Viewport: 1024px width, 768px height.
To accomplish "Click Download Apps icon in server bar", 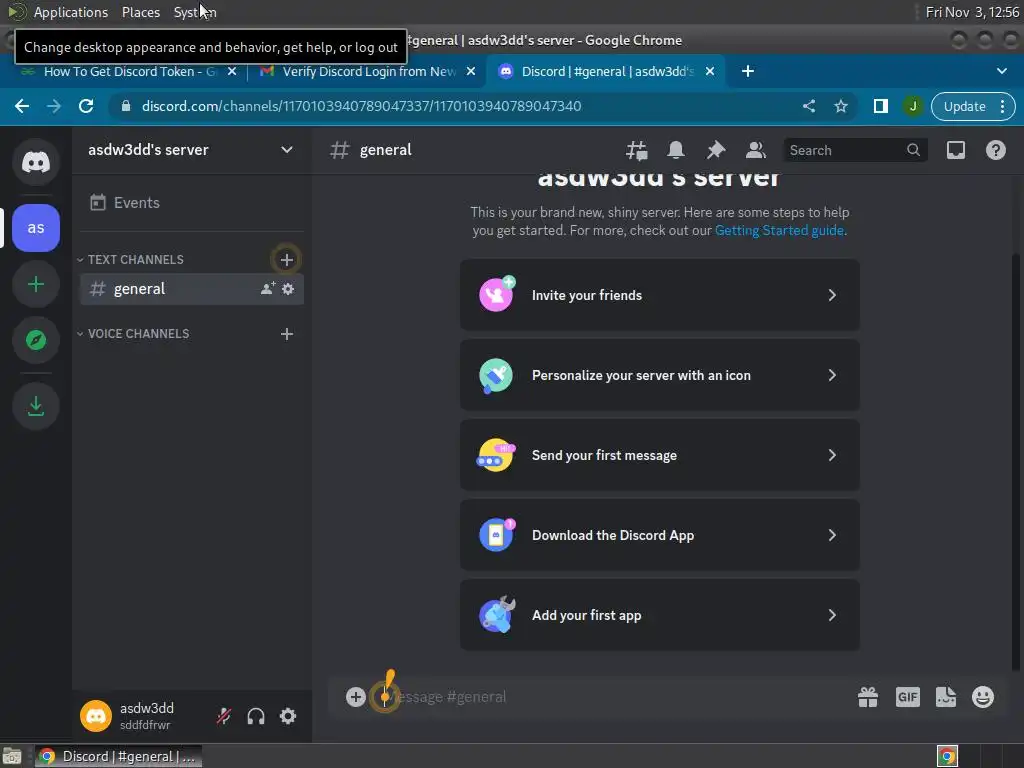I will pyautogui.click(x=36, y=406).
